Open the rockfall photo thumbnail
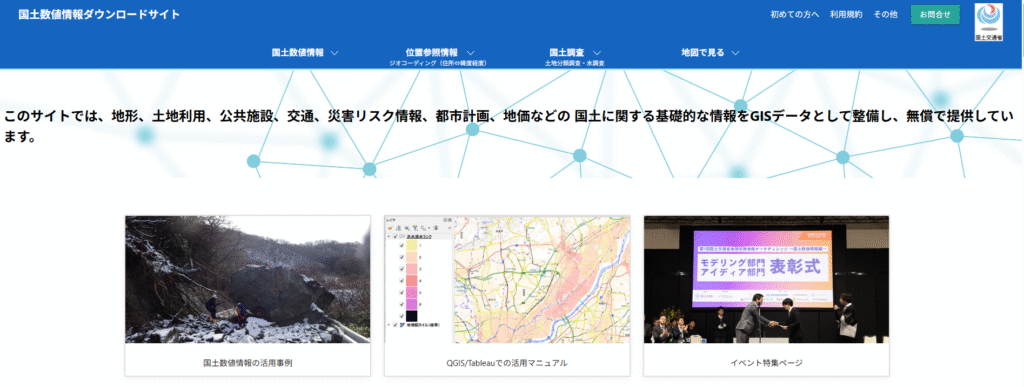The height and width of the screenshot is (387, 1024). (248, 279)
